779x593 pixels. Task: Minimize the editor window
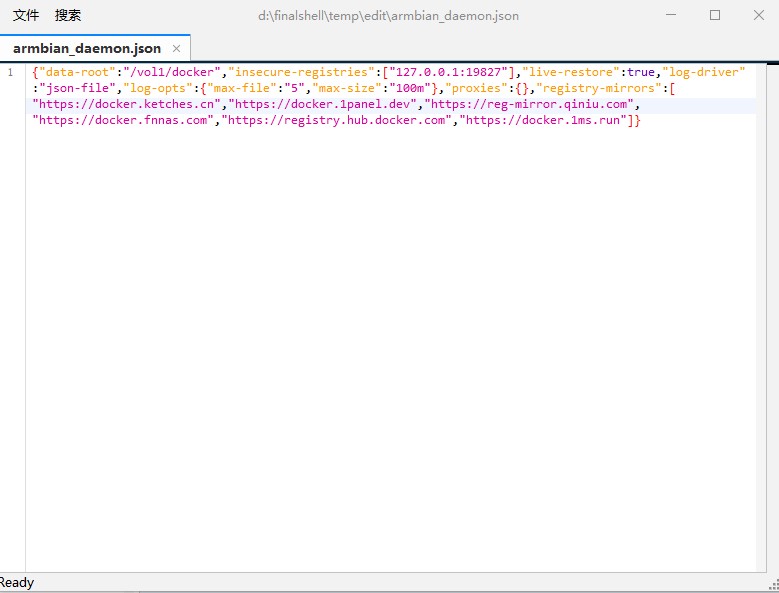click(669, 15)
